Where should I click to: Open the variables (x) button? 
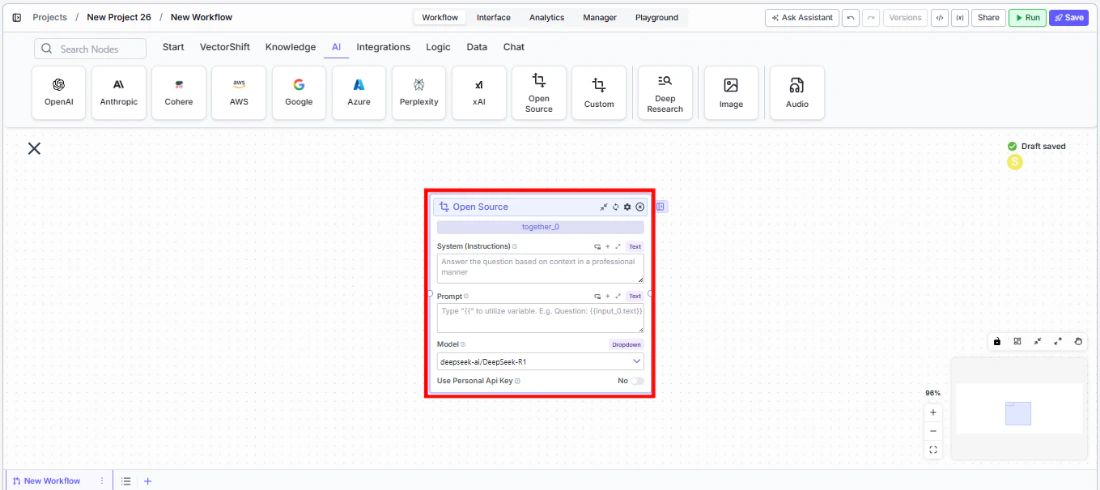click(959, 18)
